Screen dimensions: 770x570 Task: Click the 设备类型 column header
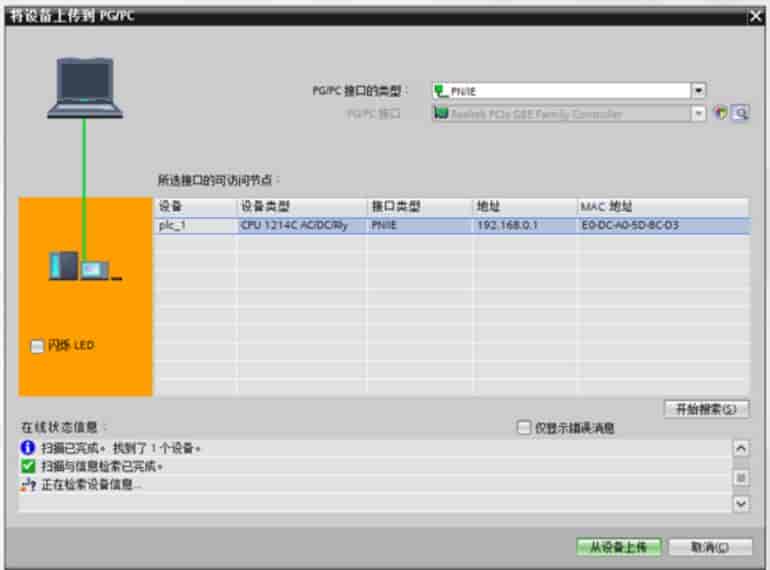[x=302, y=207]
